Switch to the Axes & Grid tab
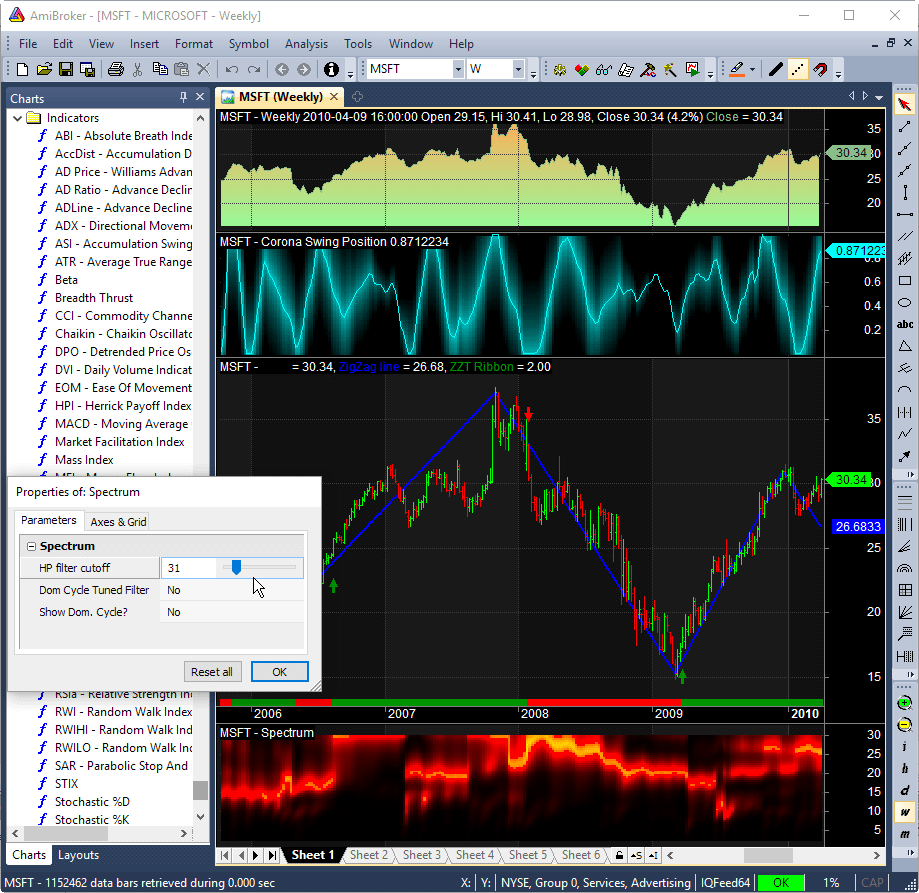 118,521
